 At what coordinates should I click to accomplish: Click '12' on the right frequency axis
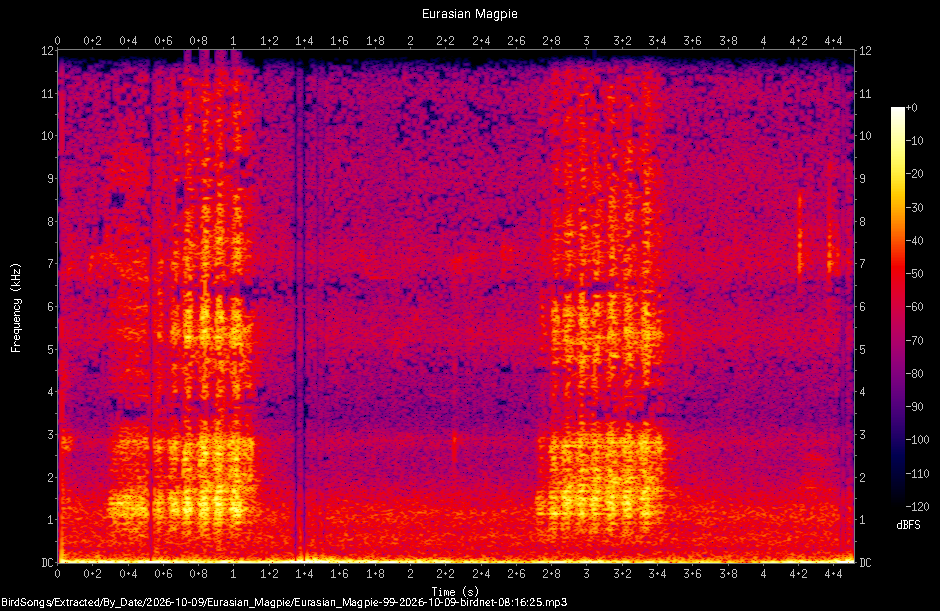(866, 50)
